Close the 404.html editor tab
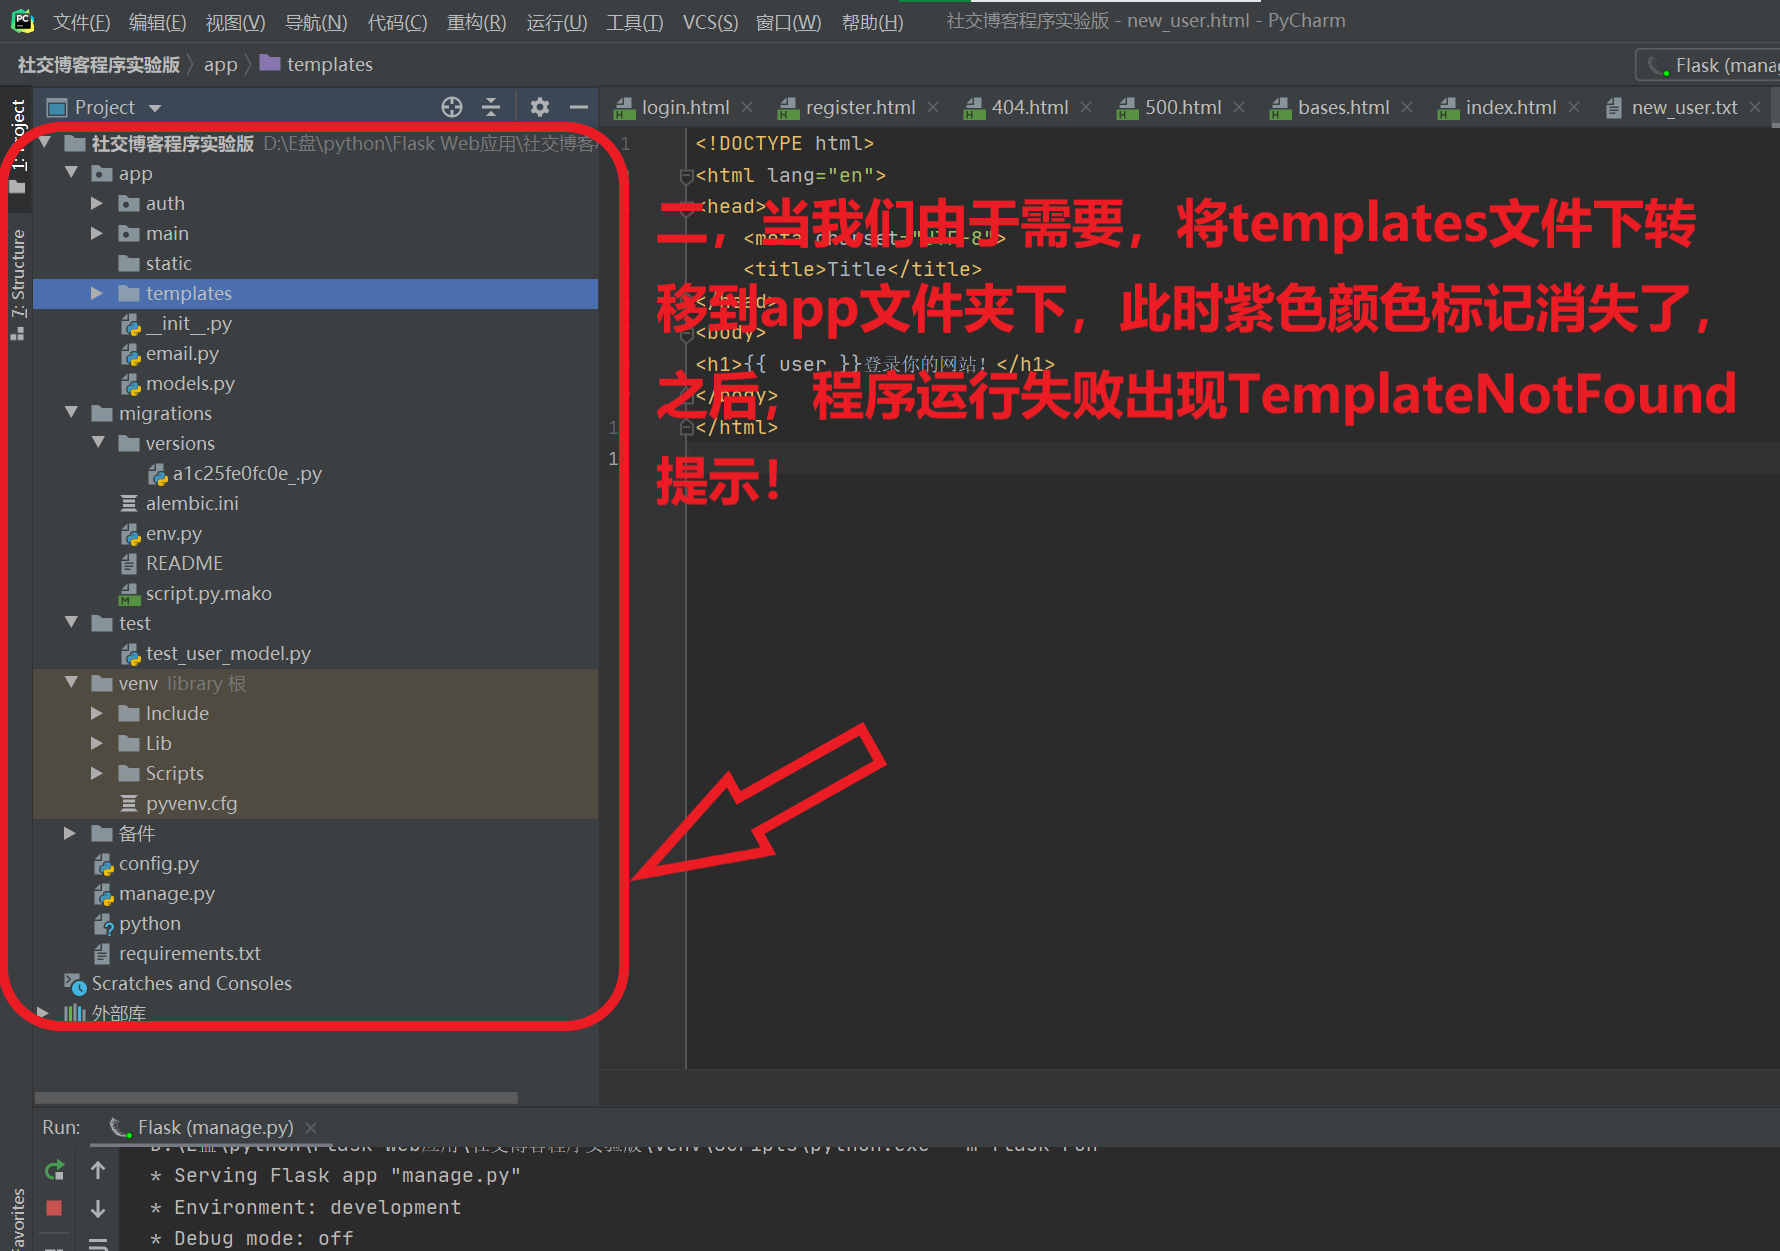This screenshot has height=1251, width=1780. (1086, 107)
